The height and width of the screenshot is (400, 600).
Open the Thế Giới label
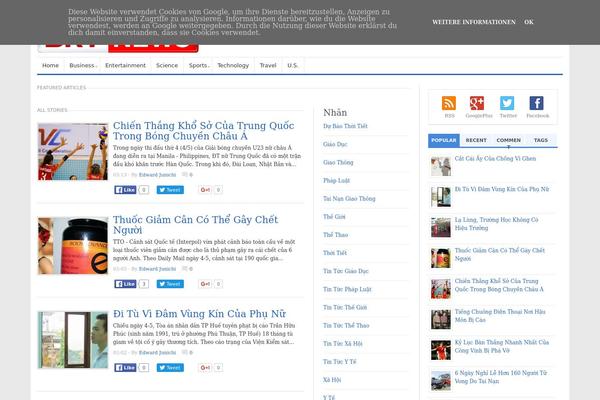point(334,217)
